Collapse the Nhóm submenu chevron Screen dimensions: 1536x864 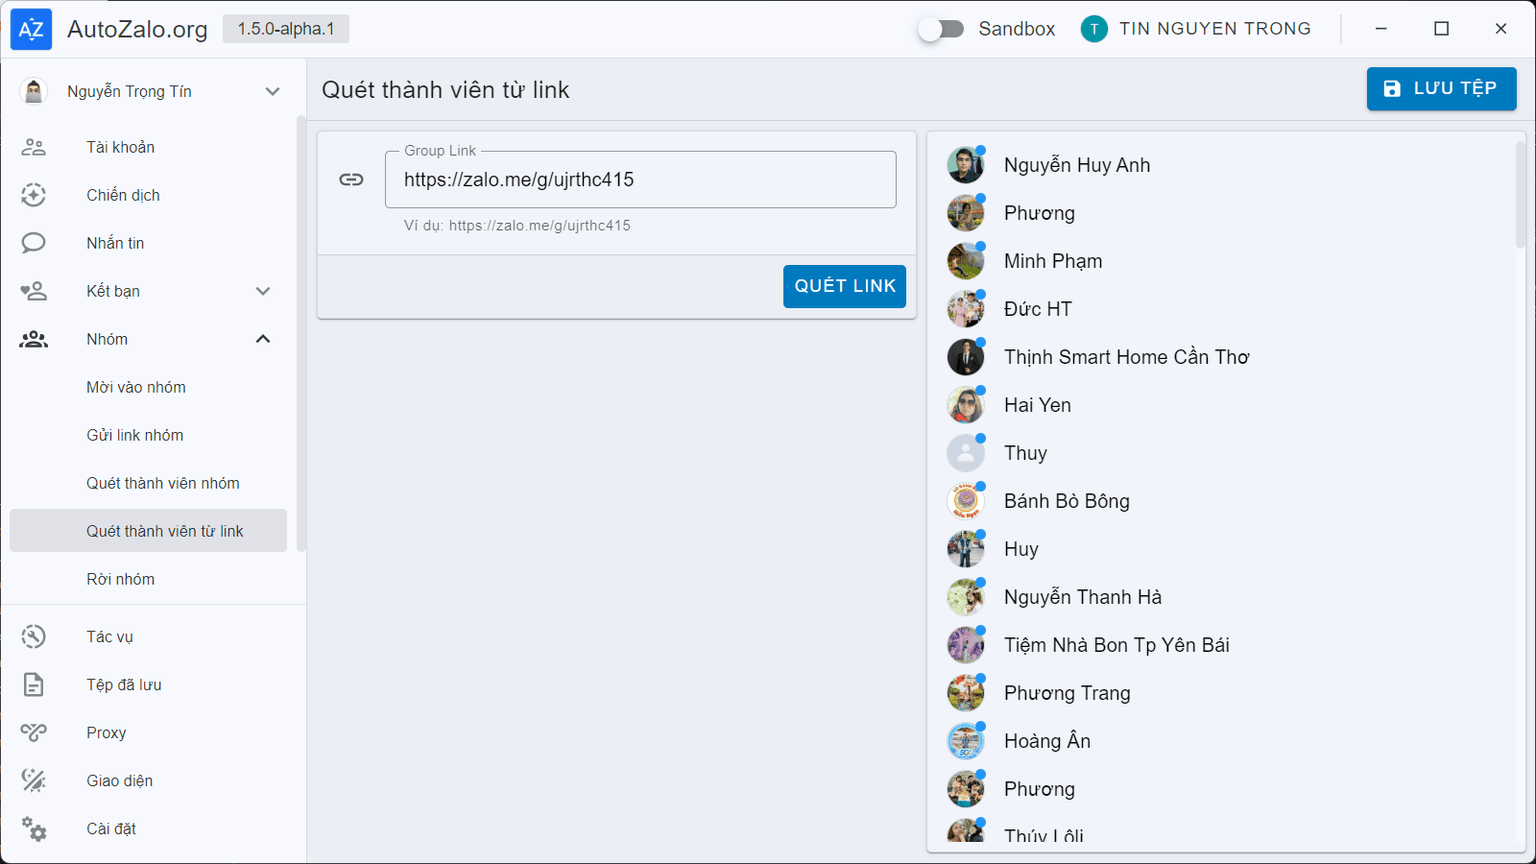pos(263,339)
